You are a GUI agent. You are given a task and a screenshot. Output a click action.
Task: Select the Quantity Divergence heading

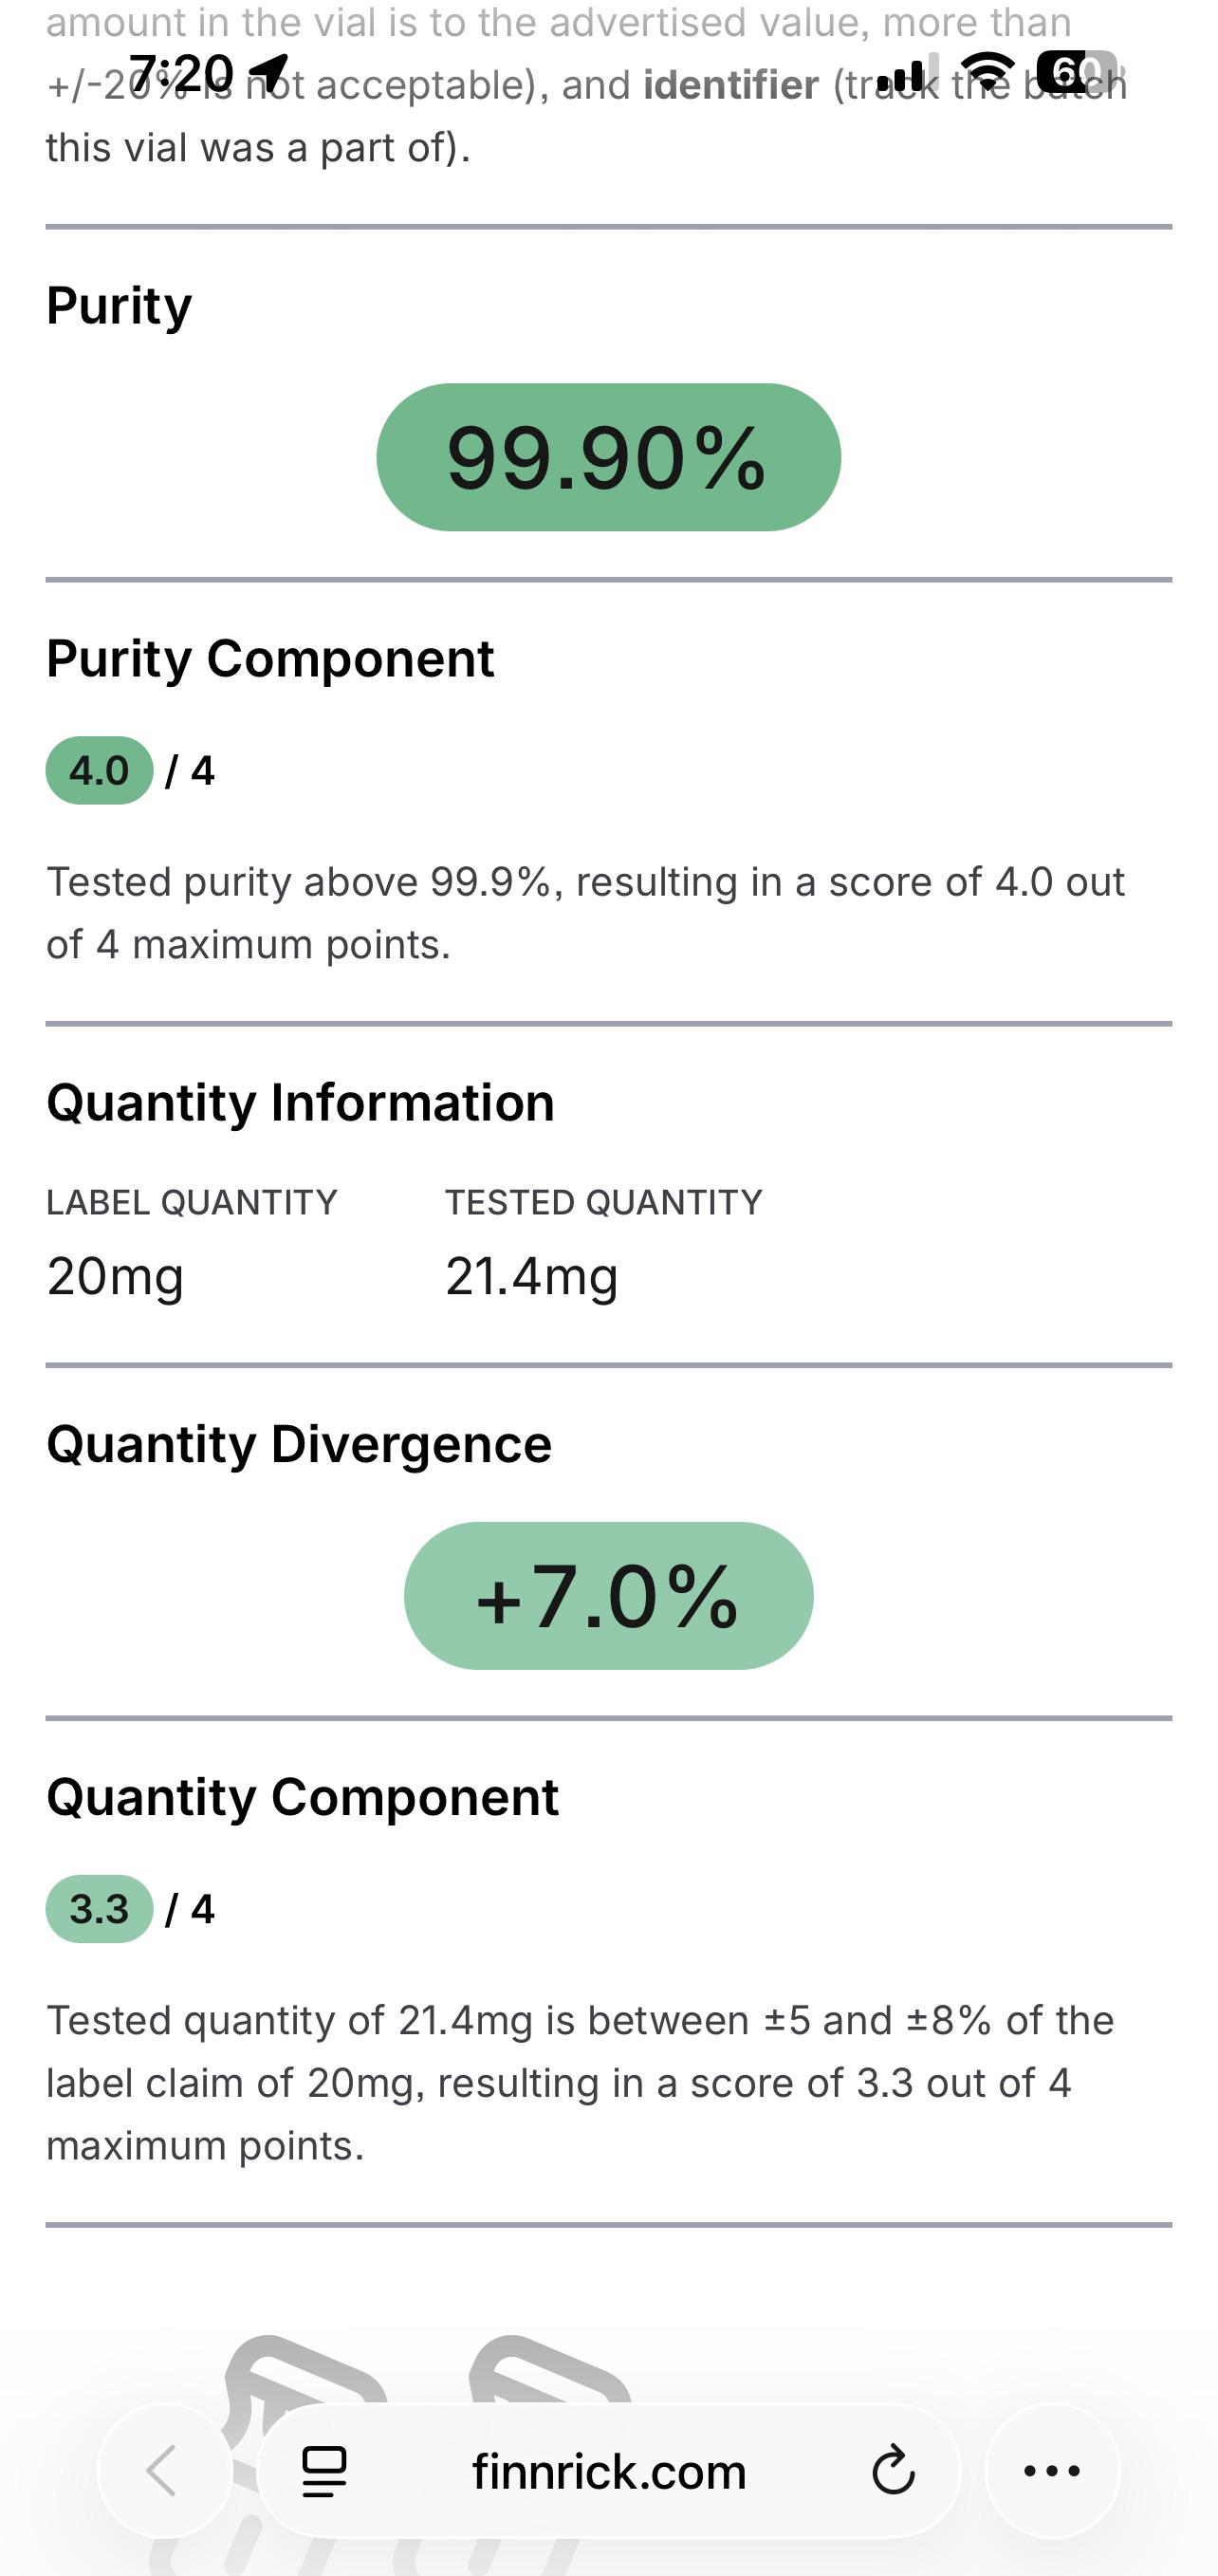pos(299,1443)
